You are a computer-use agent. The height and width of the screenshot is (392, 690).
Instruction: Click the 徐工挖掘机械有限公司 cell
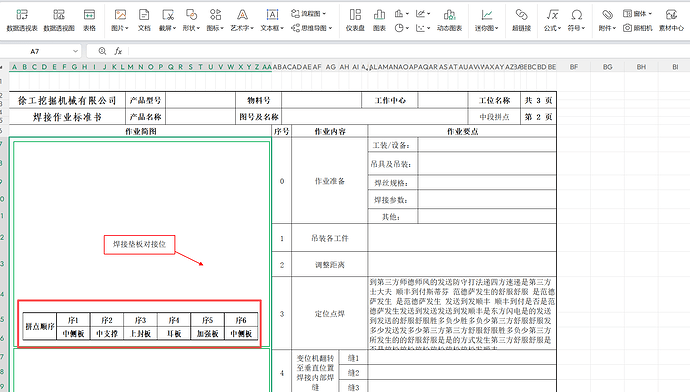click(67, 100)
